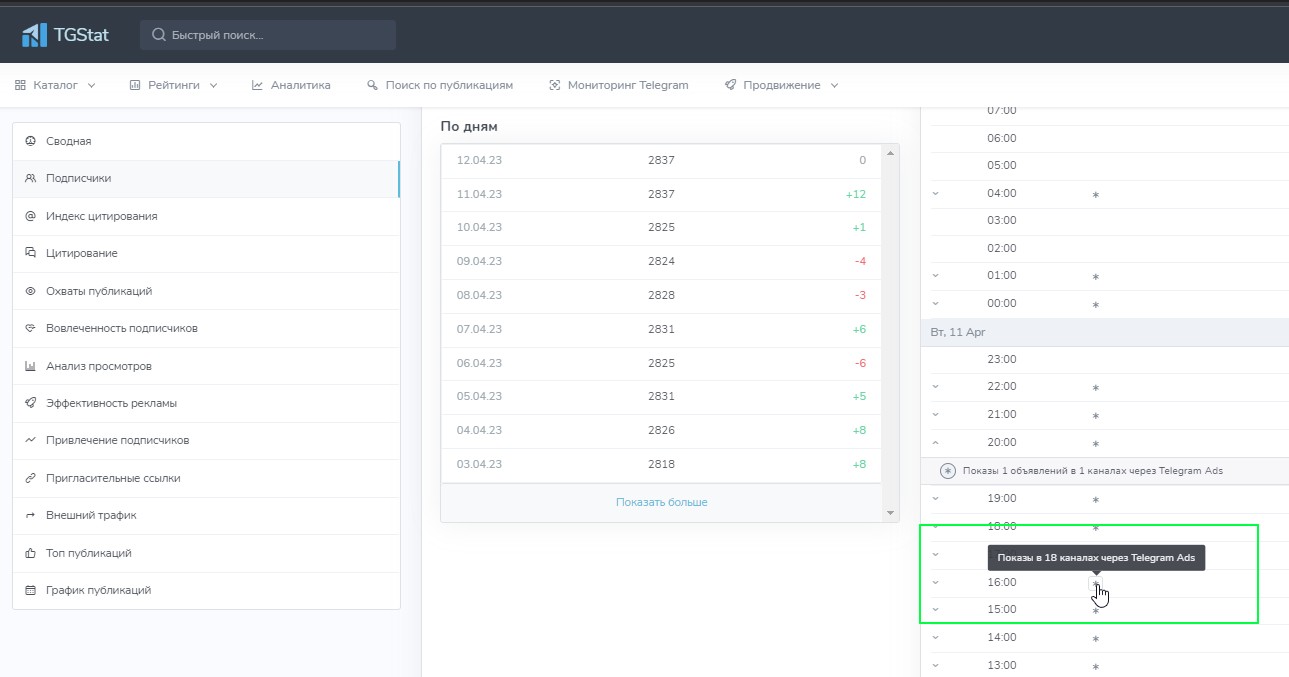This screenshot has height=677, width=1289.
Task: Open the Каталог dropdown menu
Action: click(55, 85)
